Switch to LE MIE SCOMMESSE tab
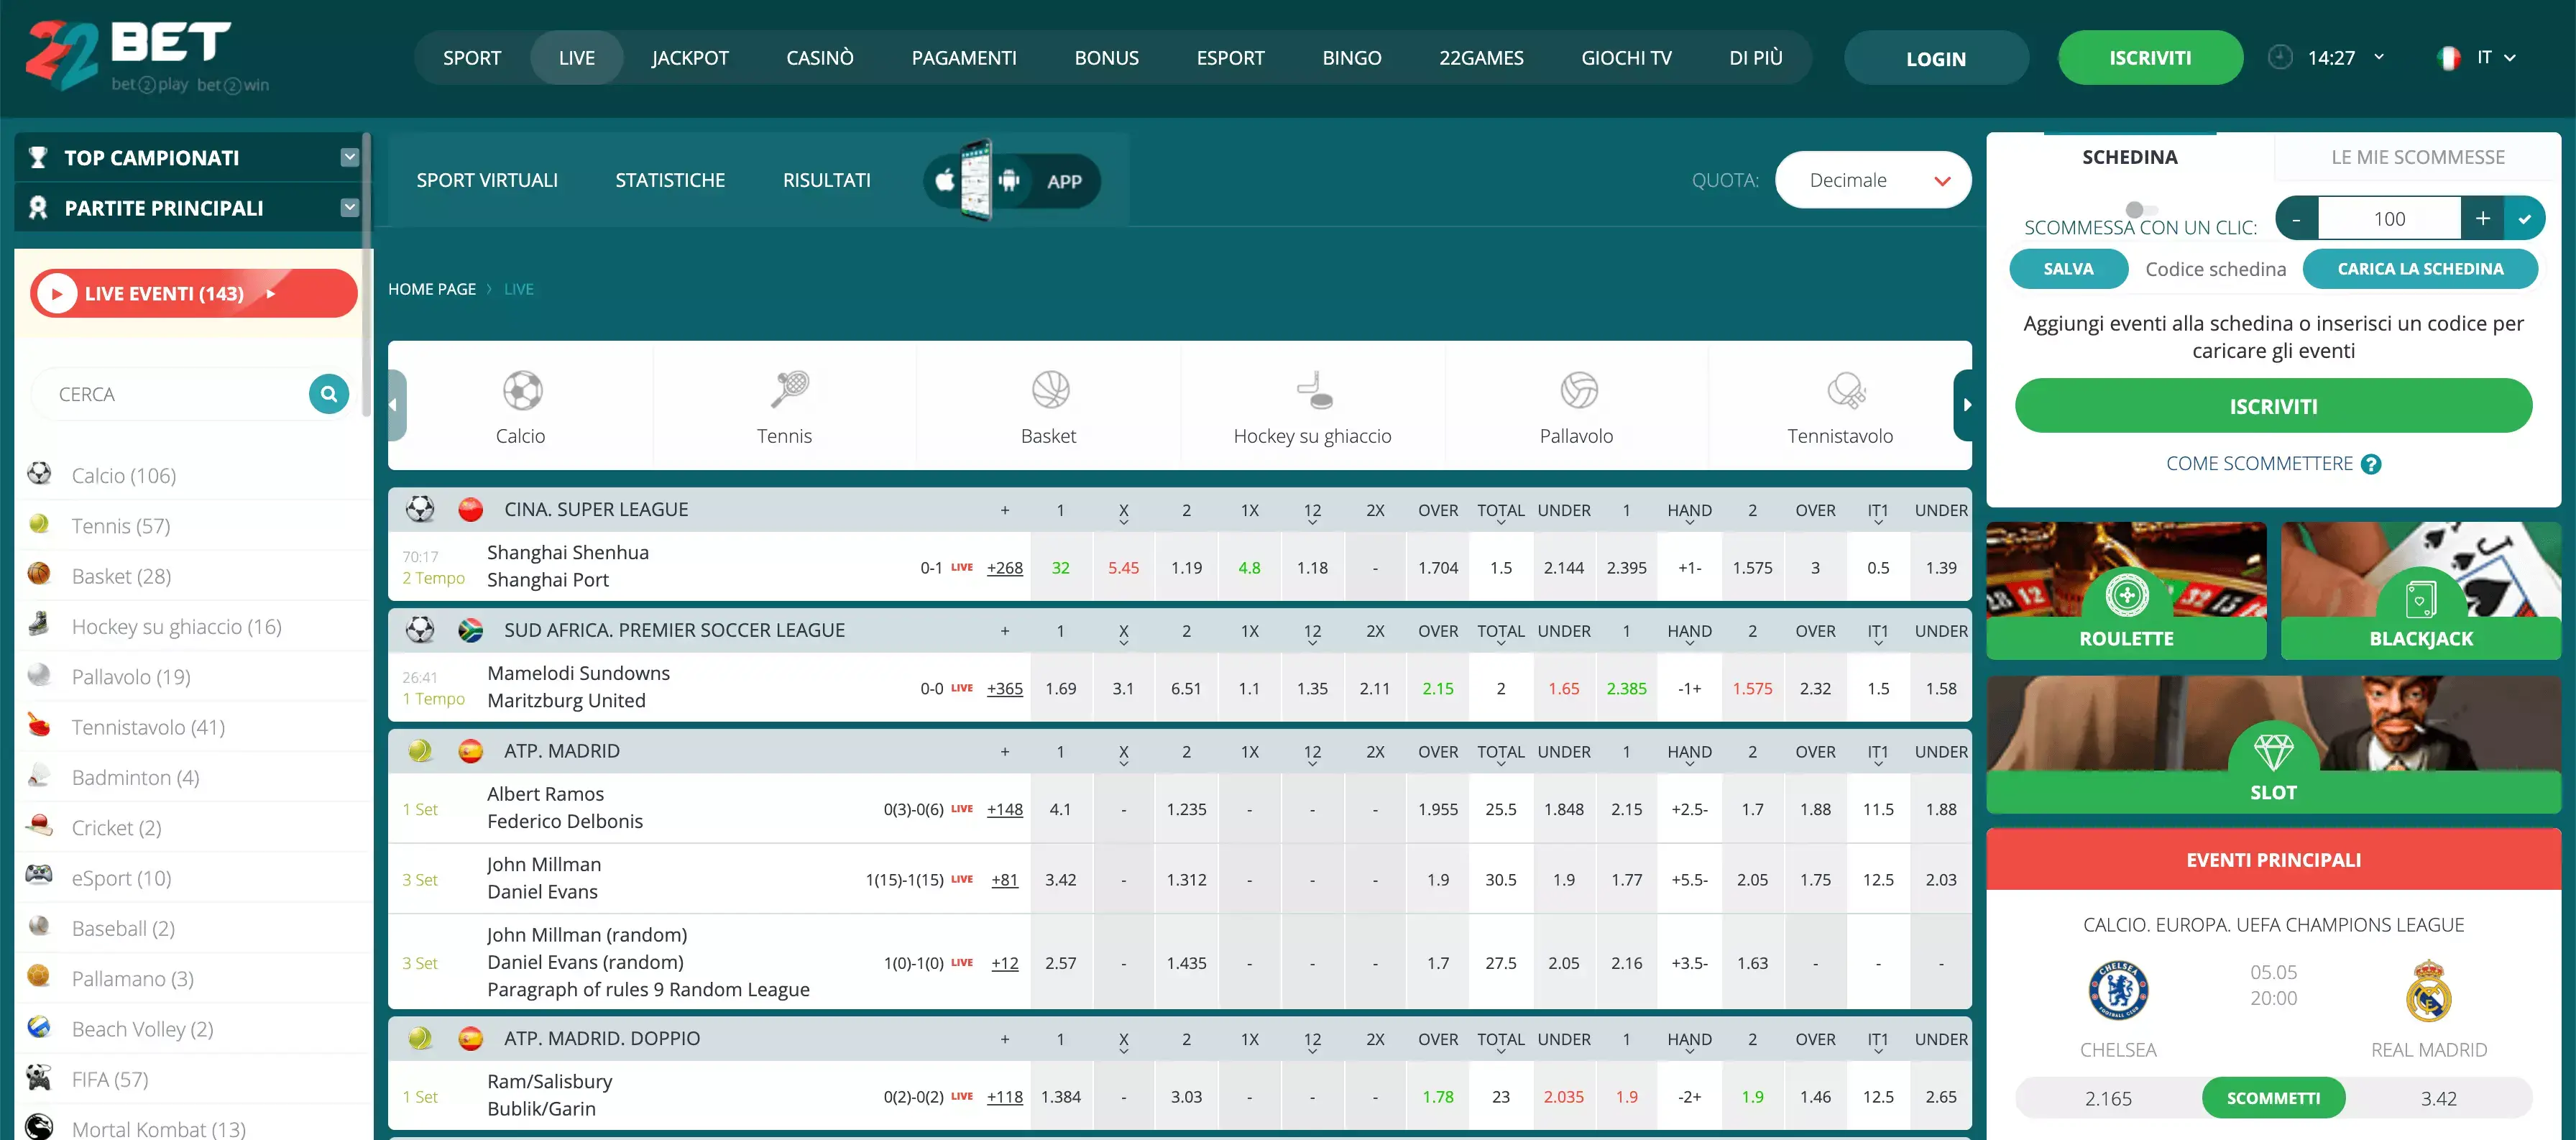 tap(2417, 157)
